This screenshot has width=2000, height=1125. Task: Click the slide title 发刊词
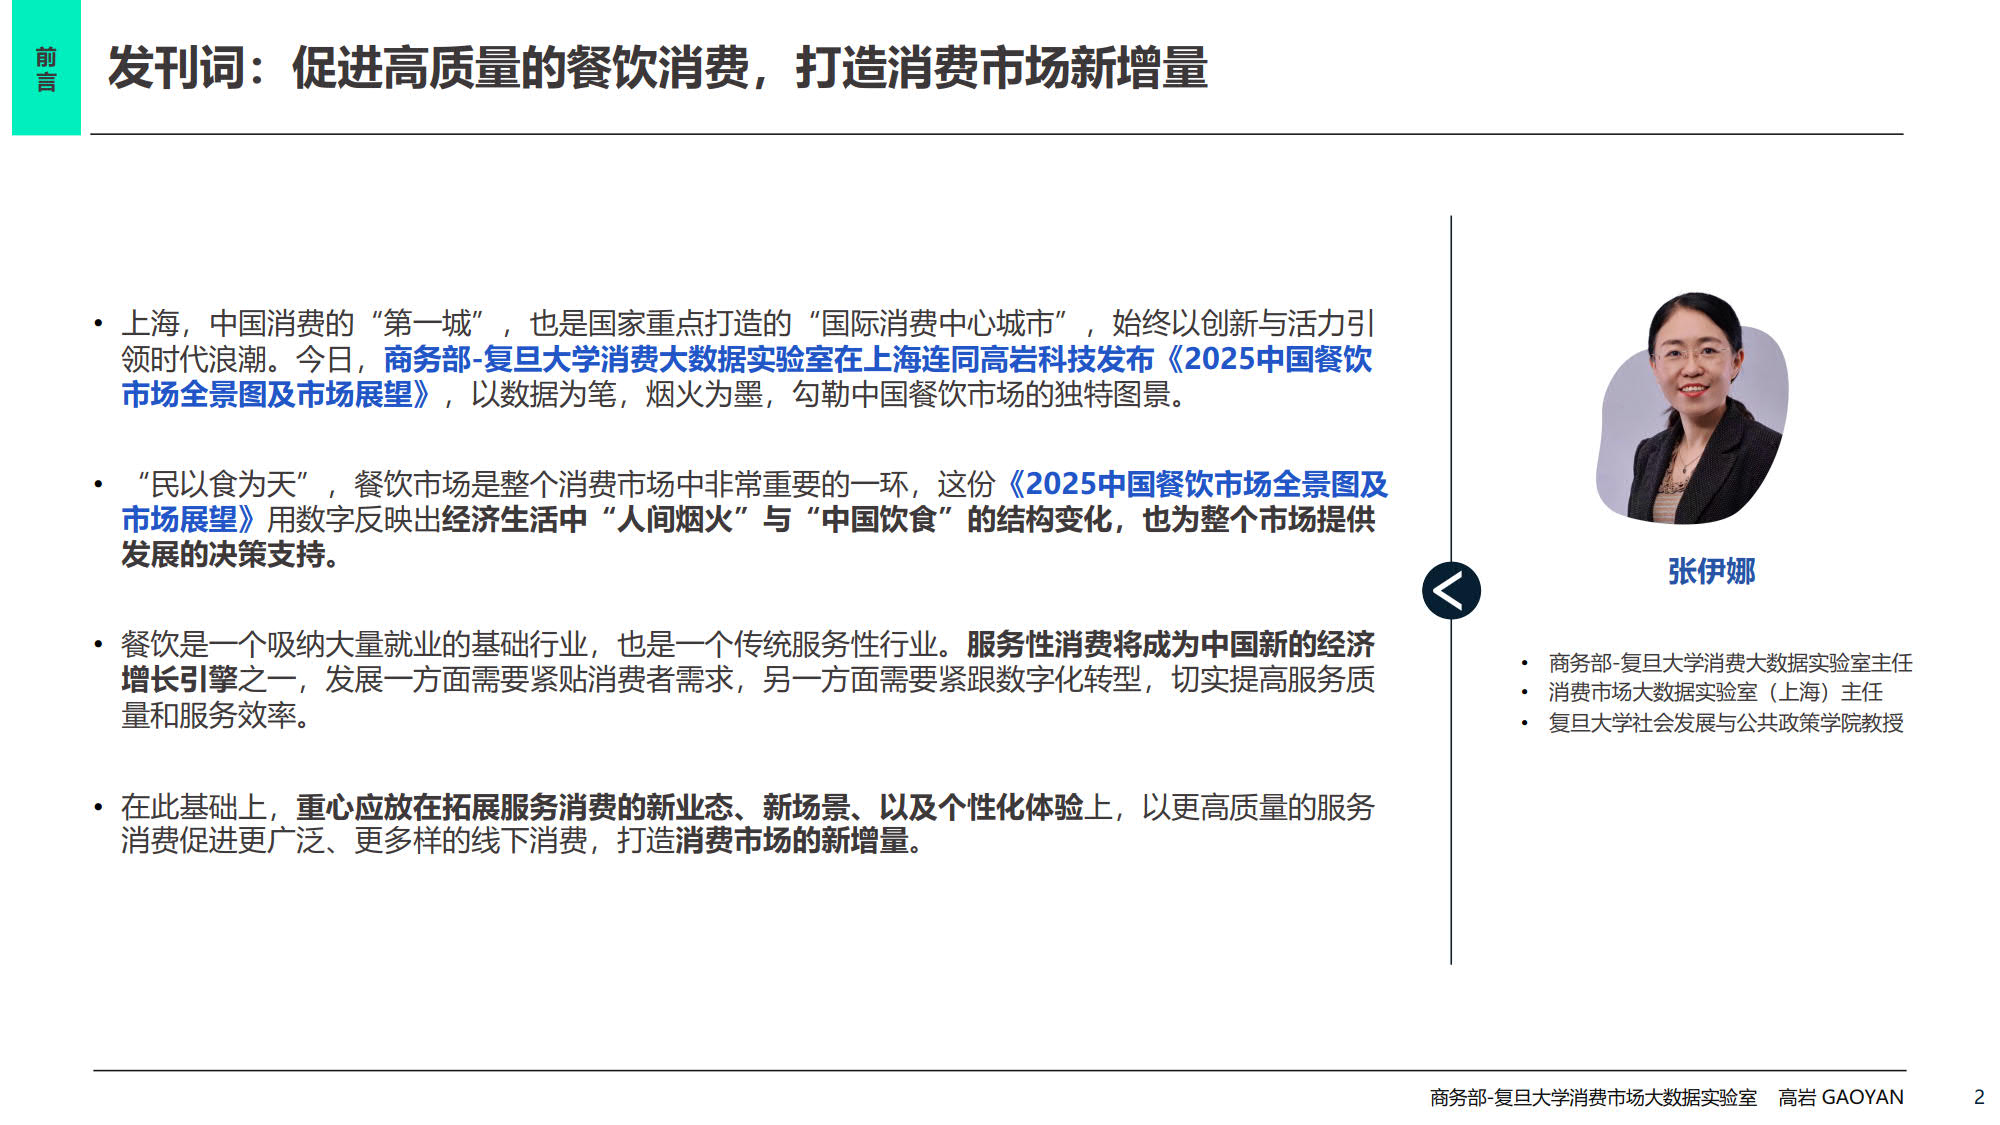click(176, 68)
